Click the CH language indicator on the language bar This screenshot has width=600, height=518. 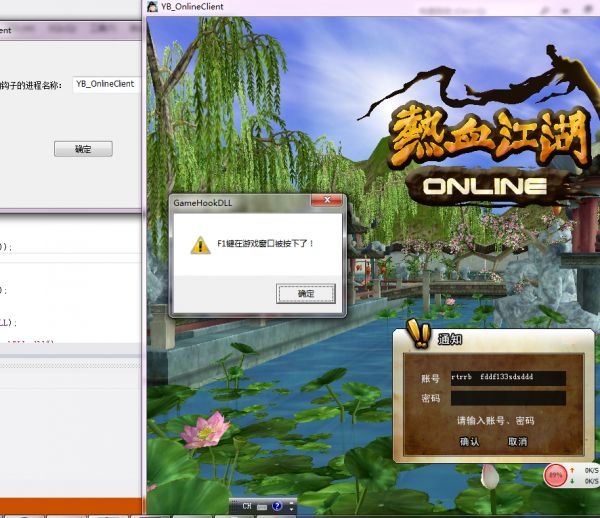click(x=246, y=506)
